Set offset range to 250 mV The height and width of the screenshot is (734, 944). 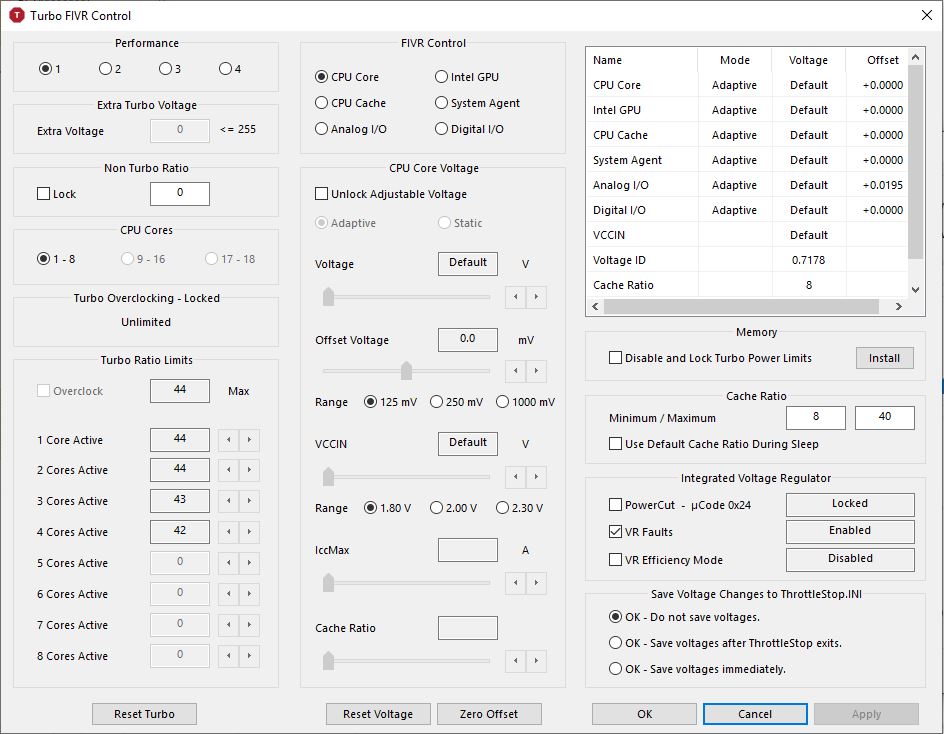(x=456, y=402)
